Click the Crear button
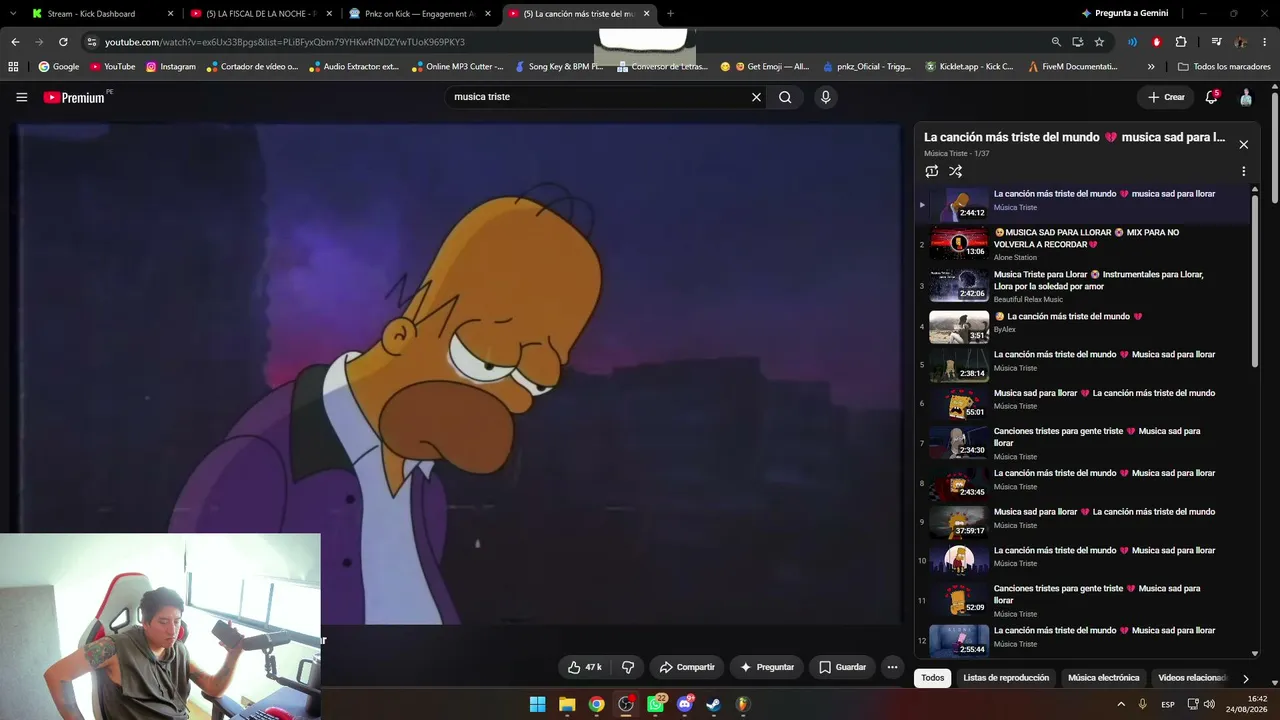1280x720 pixels. (x=1166, y=97)
